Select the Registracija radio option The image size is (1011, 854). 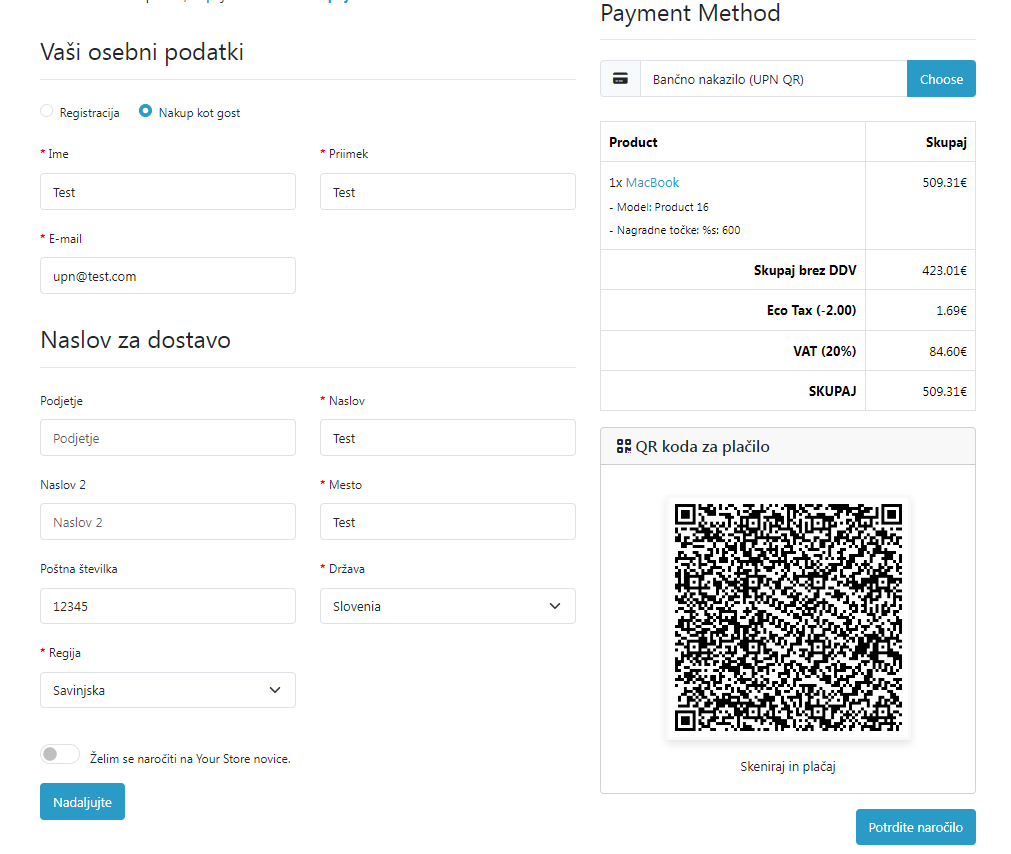pyautogui.click(x=47, y=112)
